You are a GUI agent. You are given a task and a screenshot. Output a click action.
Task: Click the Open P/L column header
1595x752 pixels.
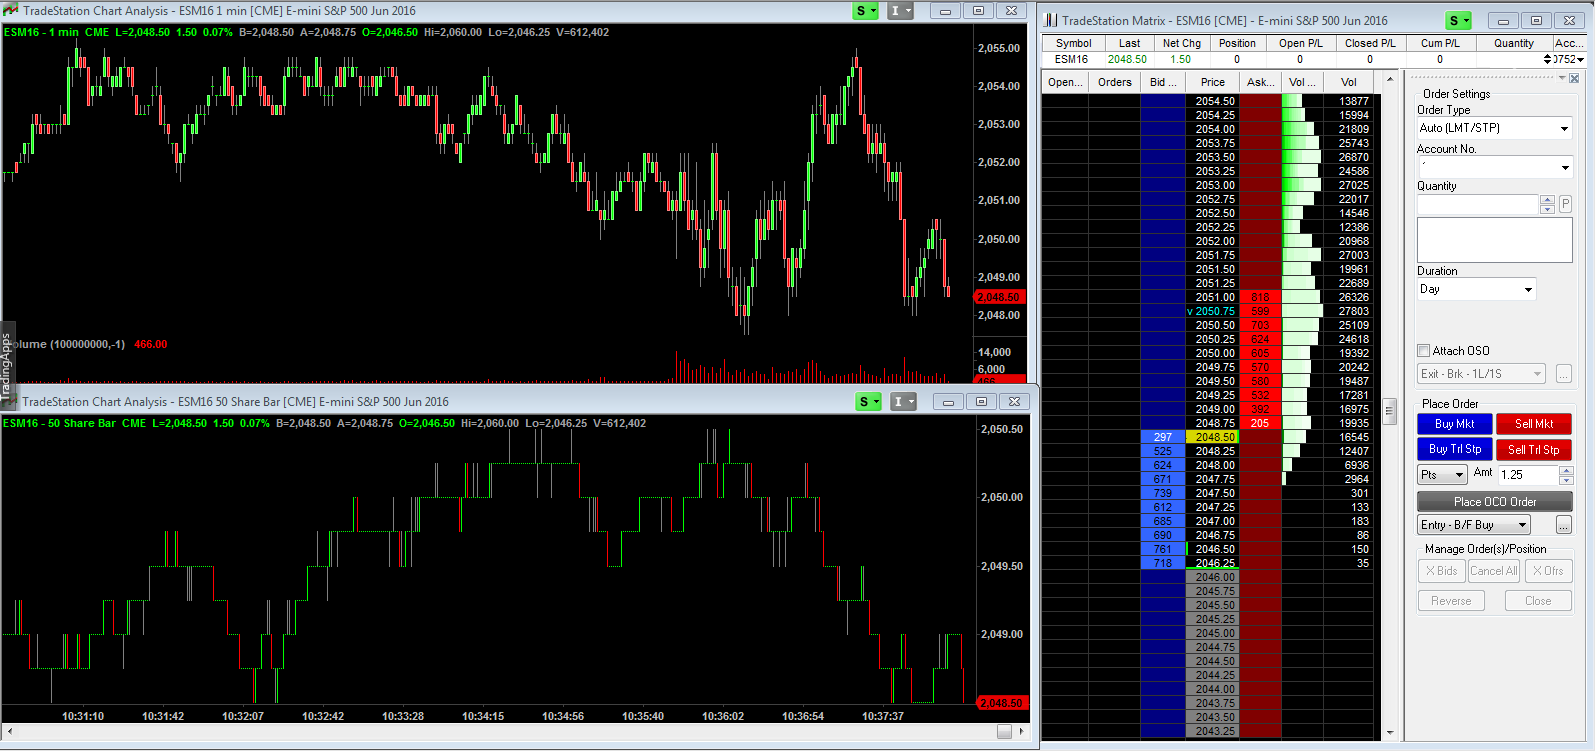point(1300,43)
